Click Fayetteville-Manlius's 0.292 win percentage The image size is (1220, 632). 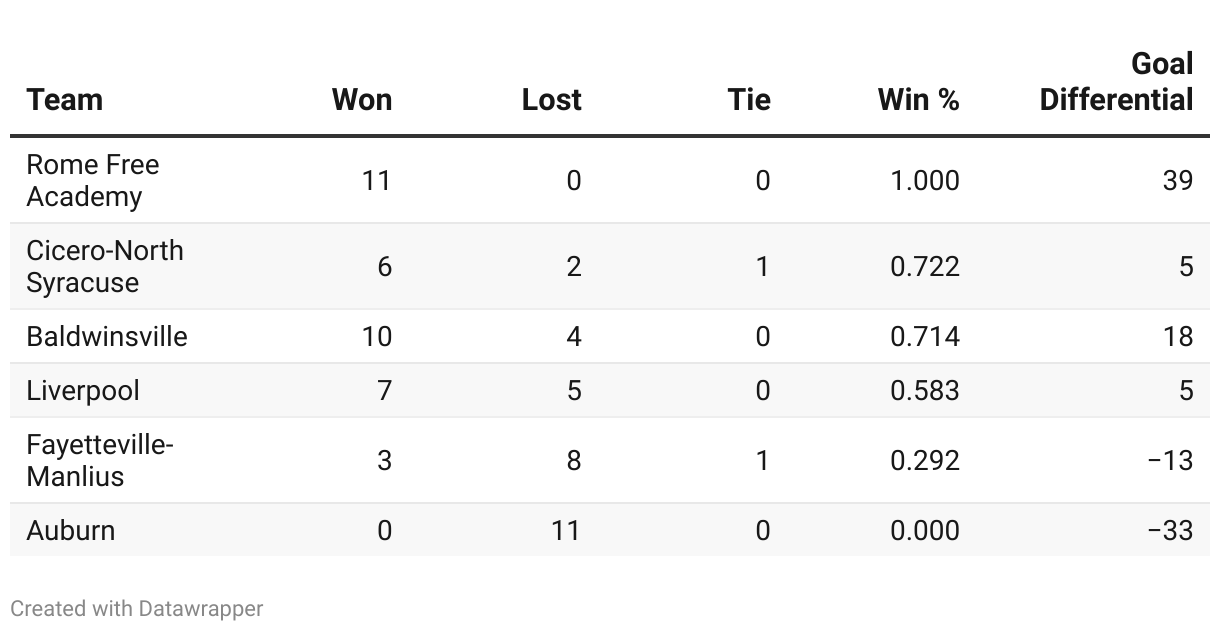pos(924,460)
